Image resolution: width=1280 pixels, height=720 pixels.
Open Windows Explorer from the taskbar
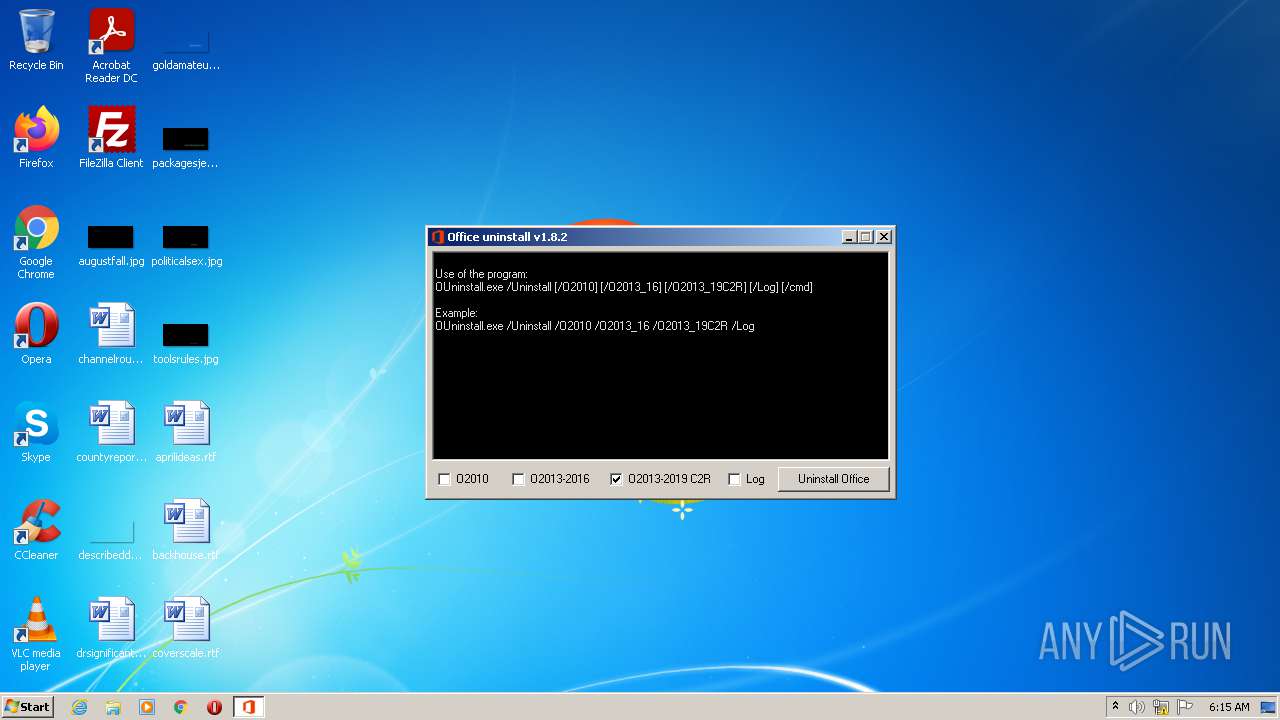pos(113,707)
